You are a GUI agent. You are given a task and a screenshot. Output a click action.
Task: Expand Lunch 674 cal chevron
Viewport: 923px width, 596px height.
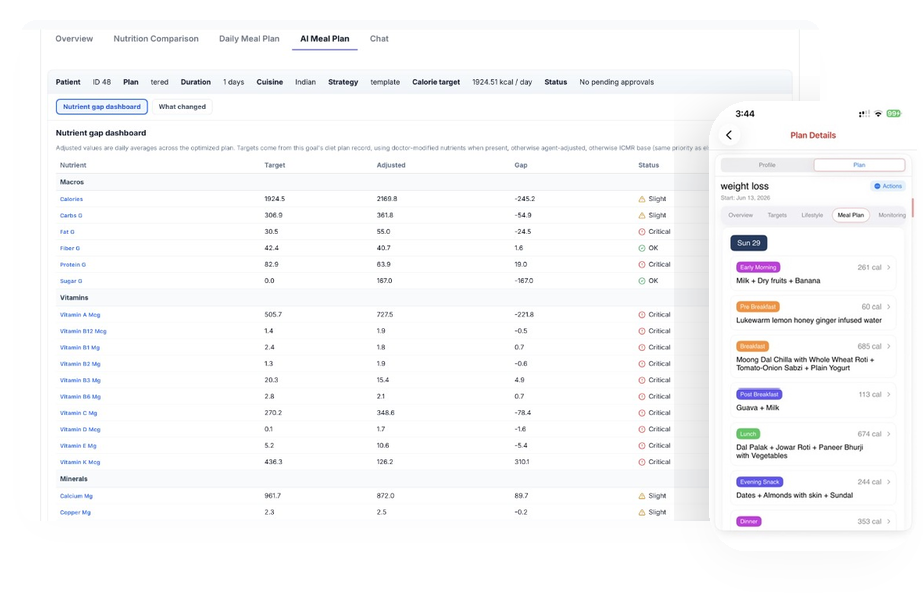click(x=889, y=434)
